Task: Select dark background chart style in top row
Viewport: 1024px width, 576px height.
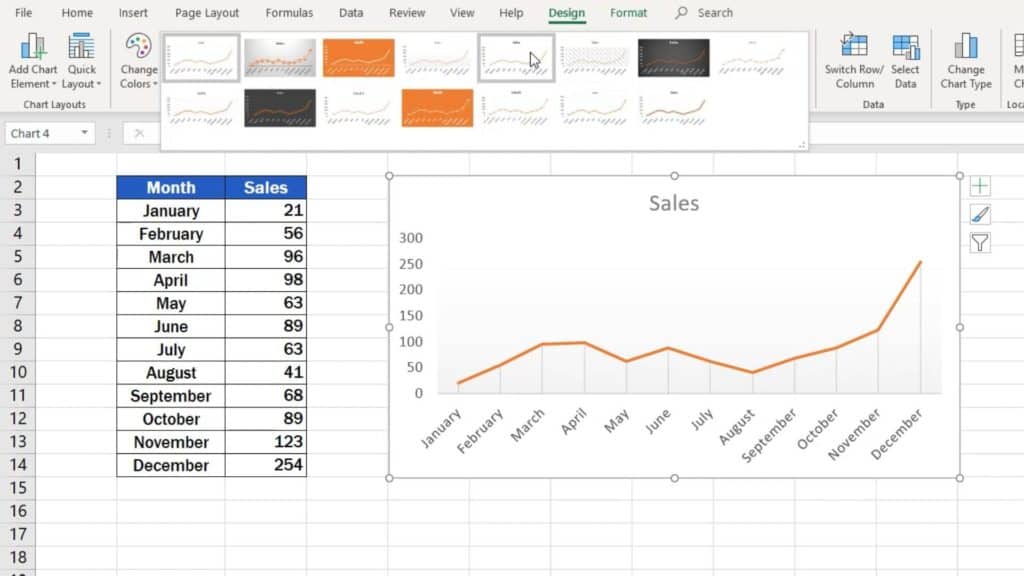Action: point(673,58)
